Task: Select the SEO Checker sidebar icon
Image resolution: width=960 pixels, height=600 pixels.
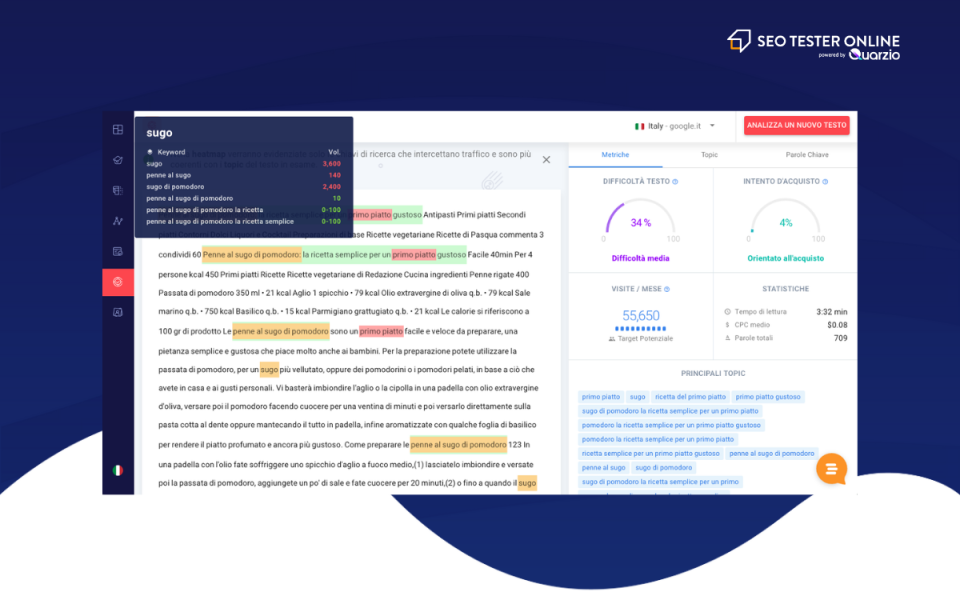Action: [x=118, y=159]
